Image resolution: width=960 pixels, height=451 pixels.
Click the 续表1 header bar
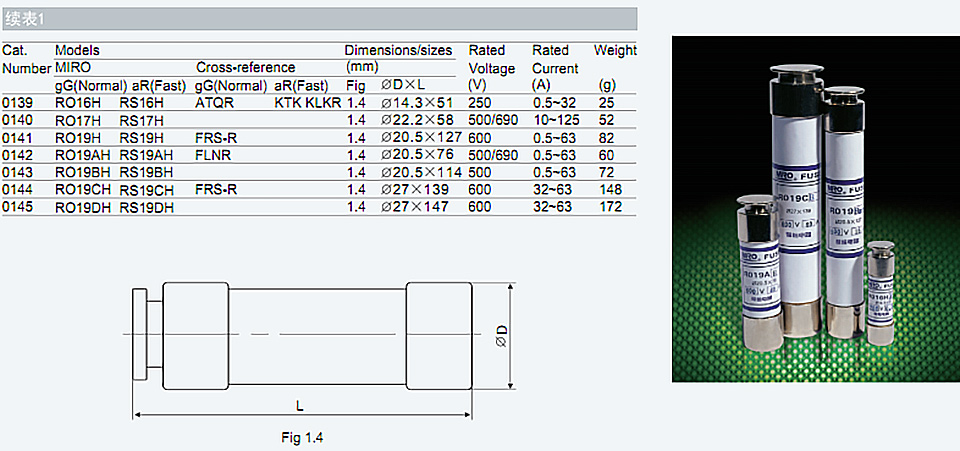(x=318, y=19)
